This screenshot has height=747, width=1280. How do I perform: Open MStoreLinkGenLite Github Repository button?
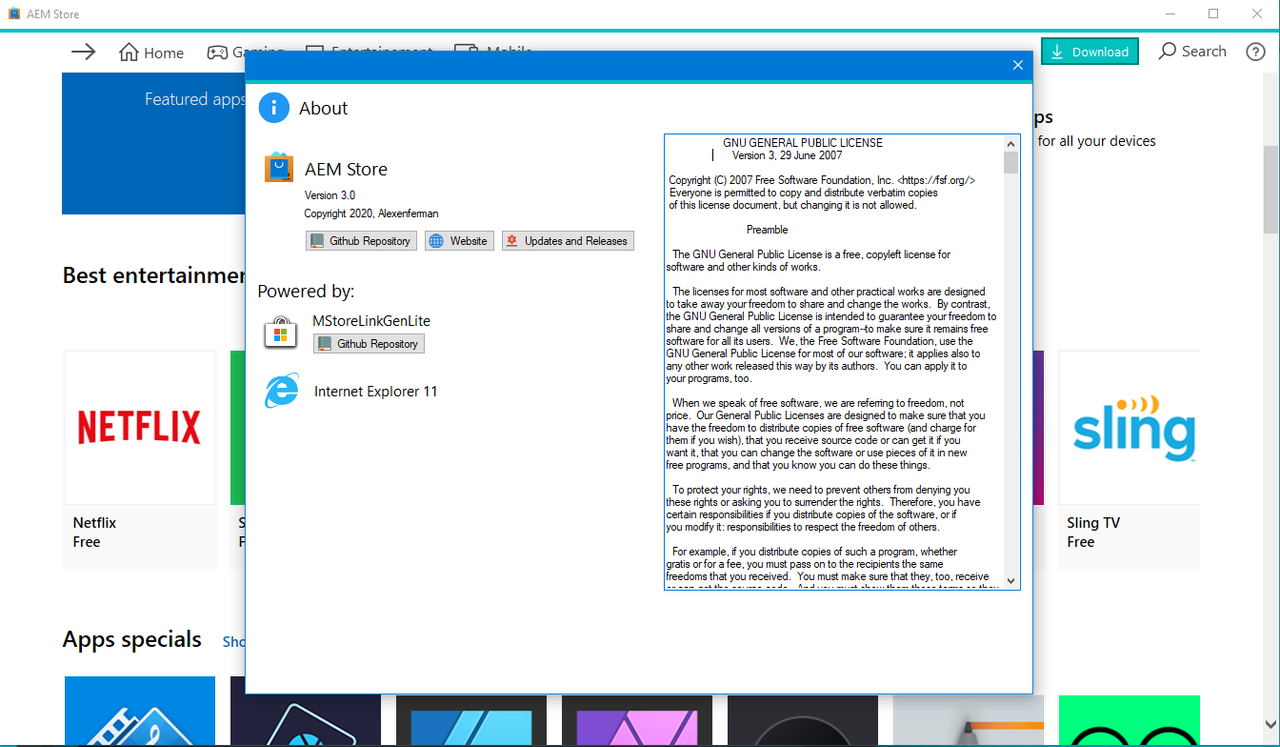[x=368, y=344]
